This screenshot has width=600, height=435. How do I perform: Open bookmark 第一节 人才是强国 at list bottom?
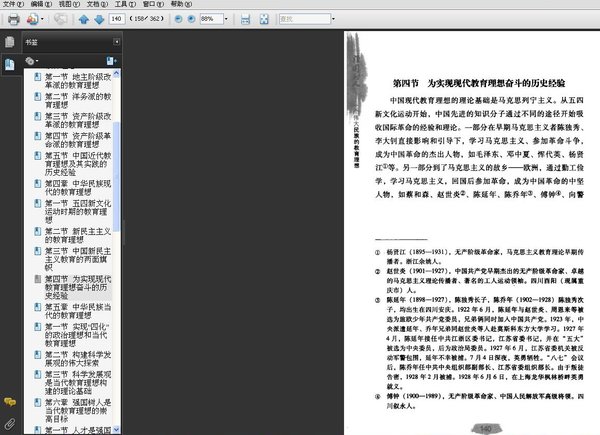click(x=78, y=430)
